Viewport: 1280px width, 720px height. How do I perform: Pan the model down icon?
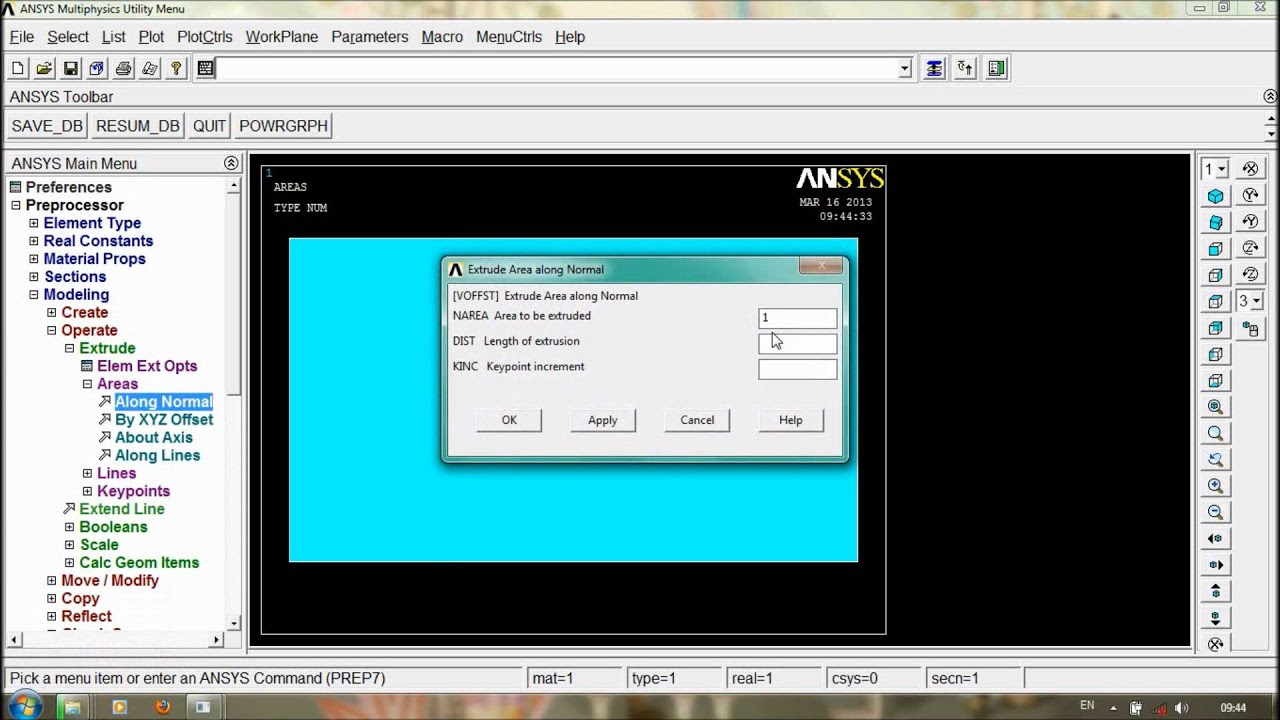1215,618
